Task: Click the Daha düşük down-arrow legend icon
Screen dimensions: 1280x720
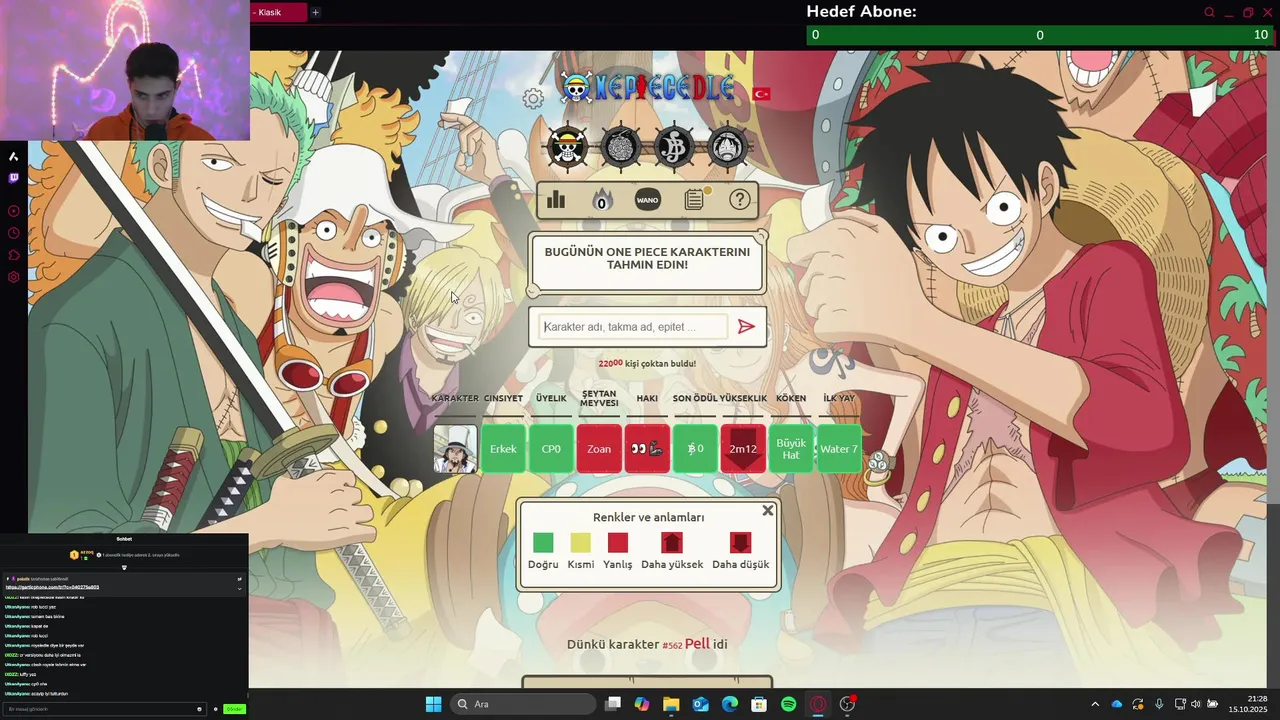Action: tap(740, 542)
